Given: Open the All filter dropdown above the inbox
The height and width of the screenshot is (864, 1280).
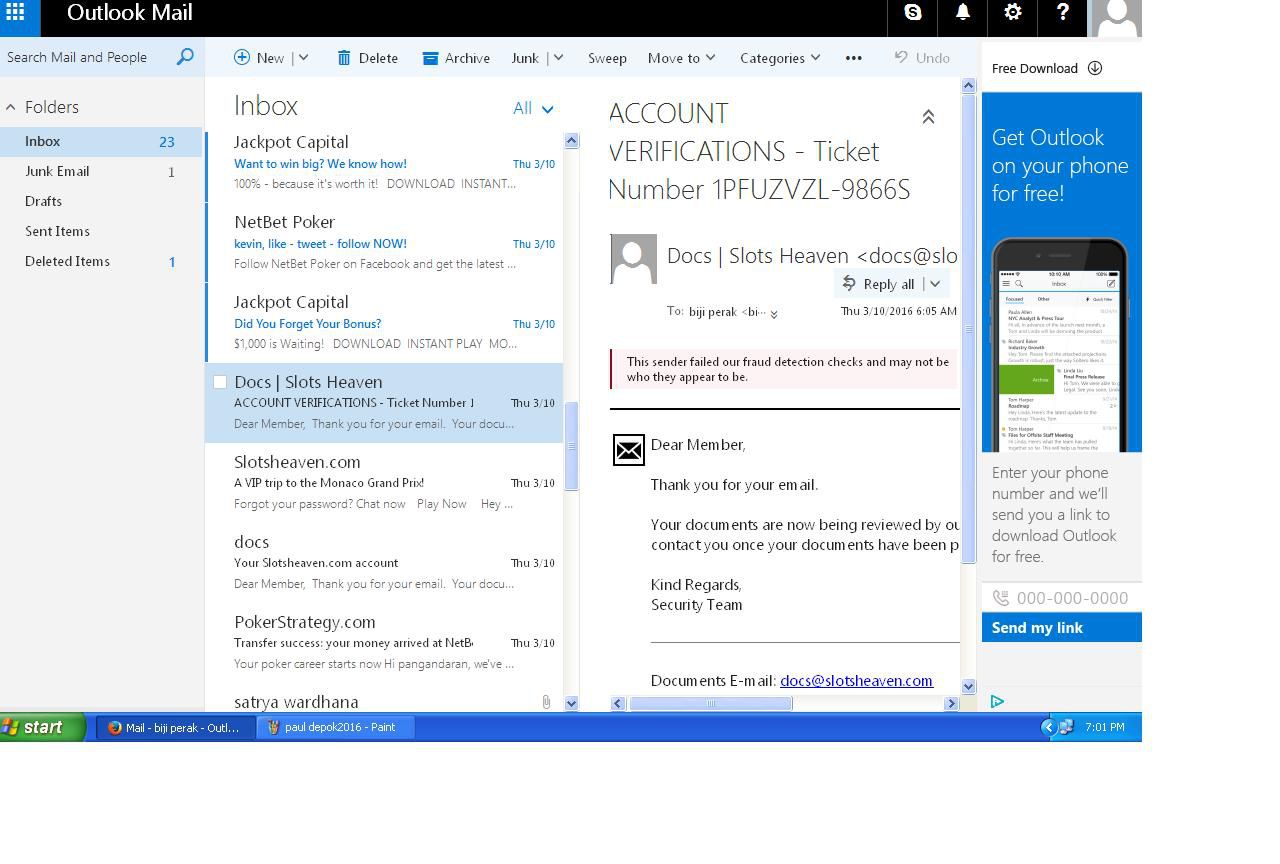Looking at the screenshot, I should (x=533, y=109).
